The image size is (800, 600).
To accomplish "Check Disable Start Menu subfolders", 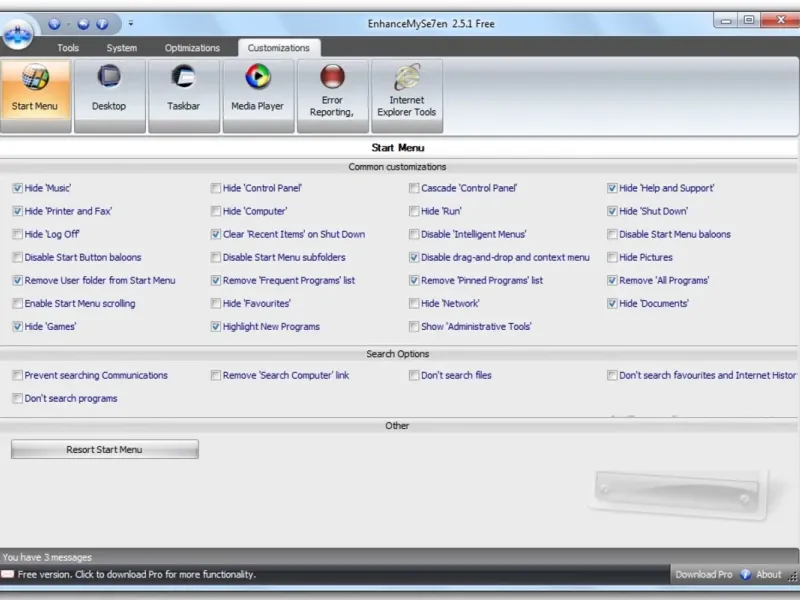I will (x=216, y=257).
